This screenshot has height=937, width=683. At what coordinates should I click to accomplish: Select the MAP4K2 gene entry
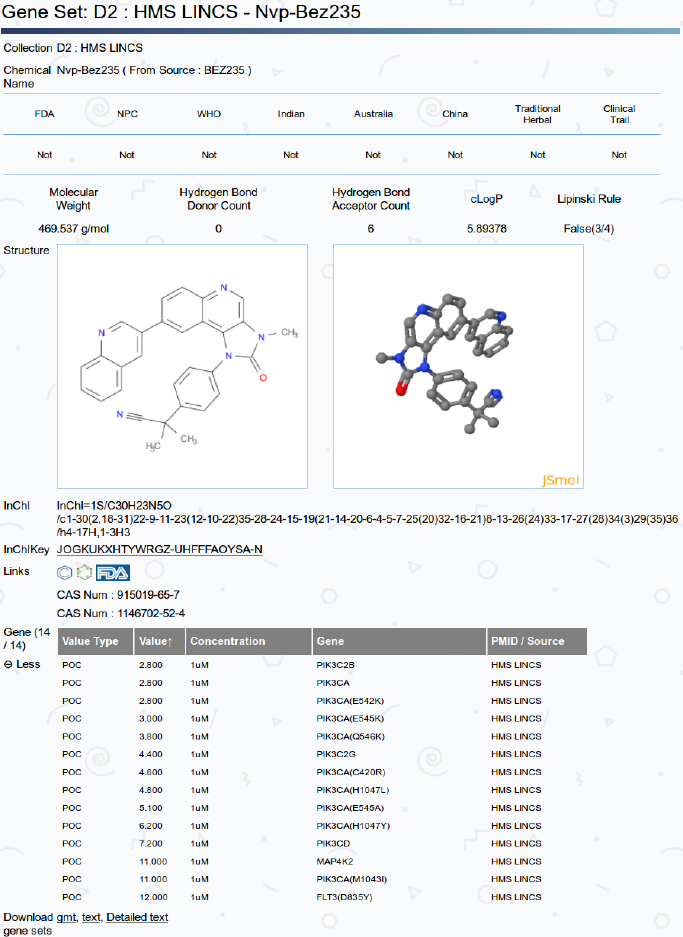332,861
